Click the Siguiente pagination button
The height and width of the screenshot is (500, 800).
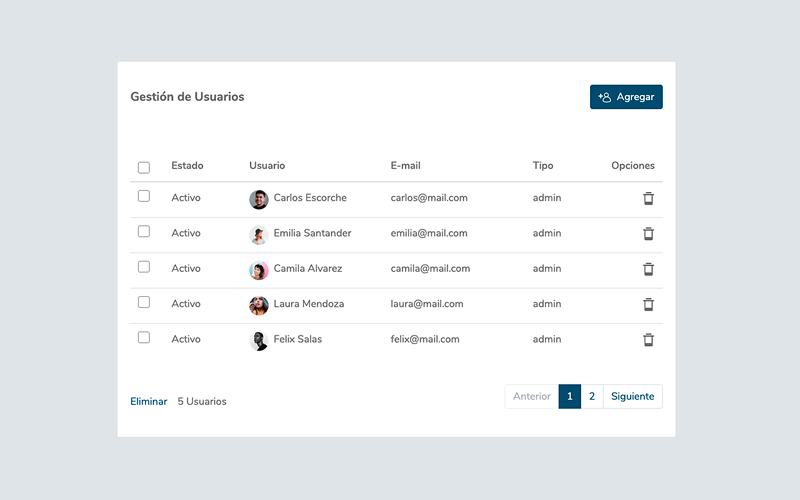632,397
